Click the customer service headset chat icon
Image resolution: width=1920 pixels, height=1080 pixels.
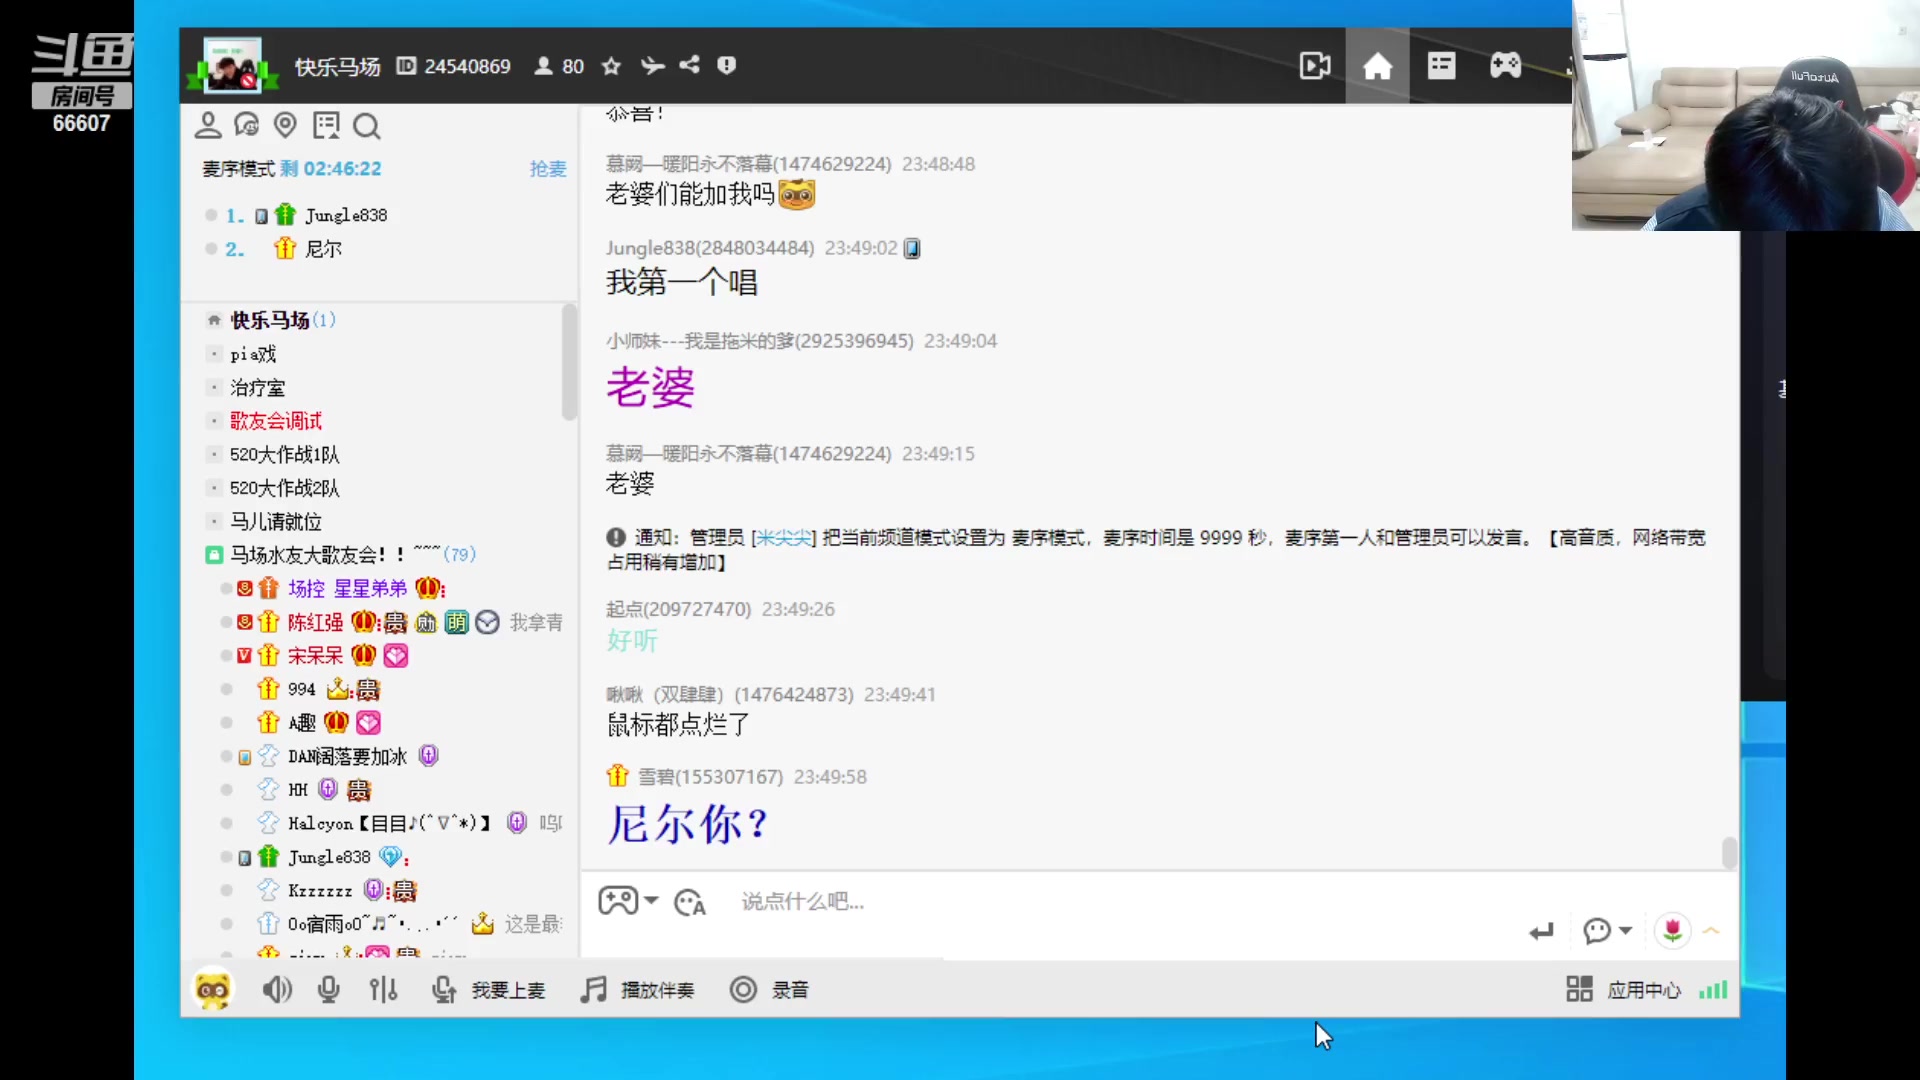click(x=246, y=126)
